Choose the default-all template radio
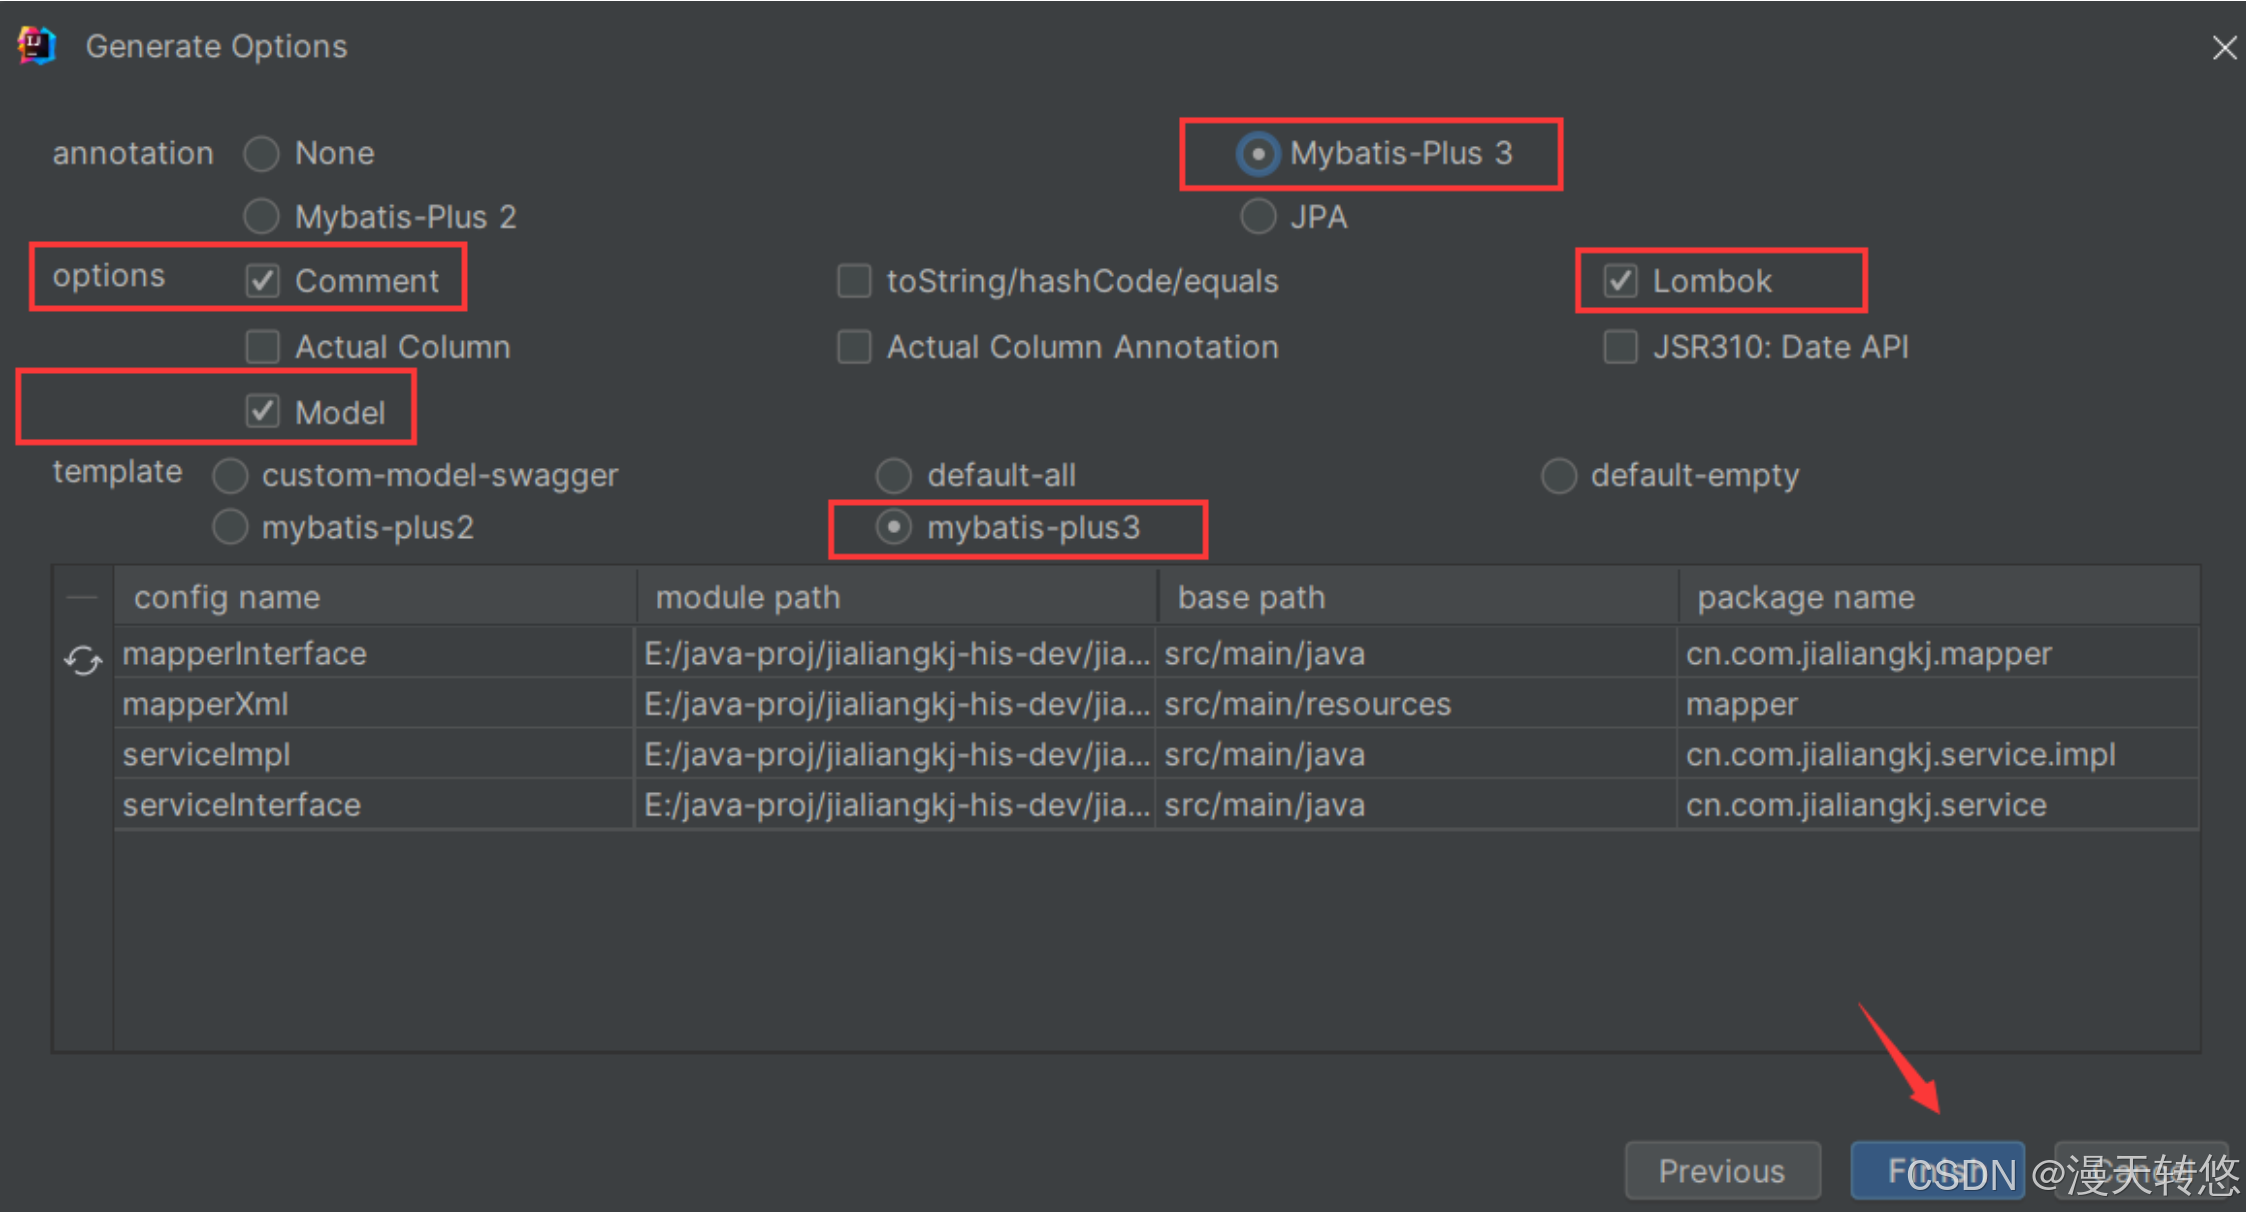This screenshot has height=1212, width=2246. (x=894, y=475)
